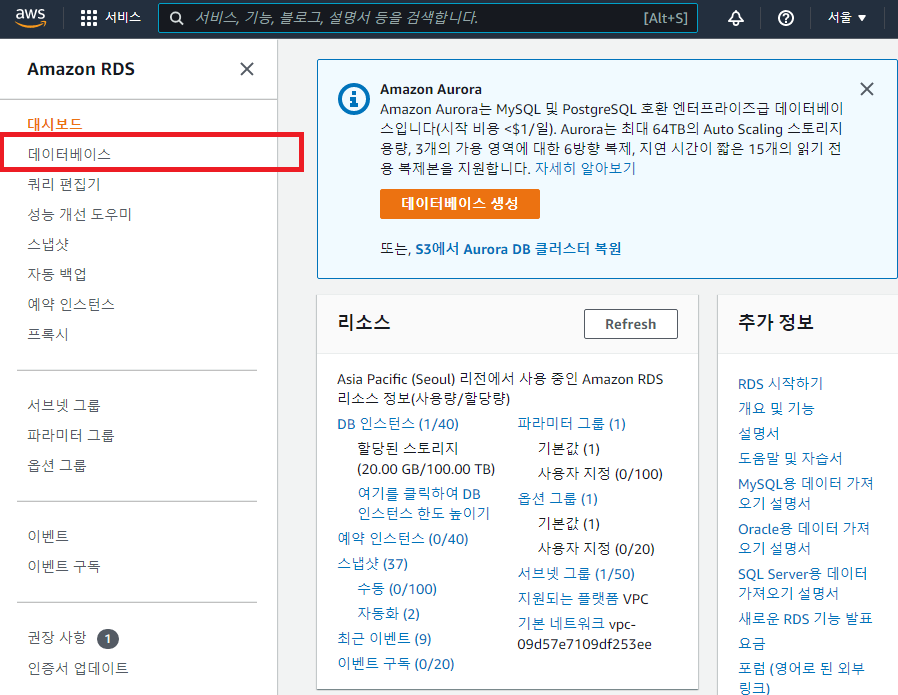
Task: Open 새로운 RDS 기능 발표 link
Action: 805,619
